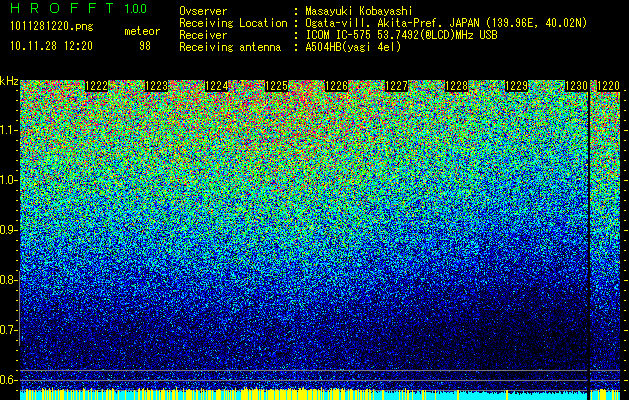Click the meteor label
The width and height of the screenshot is (629, 400).
click(x=142, y=31)
